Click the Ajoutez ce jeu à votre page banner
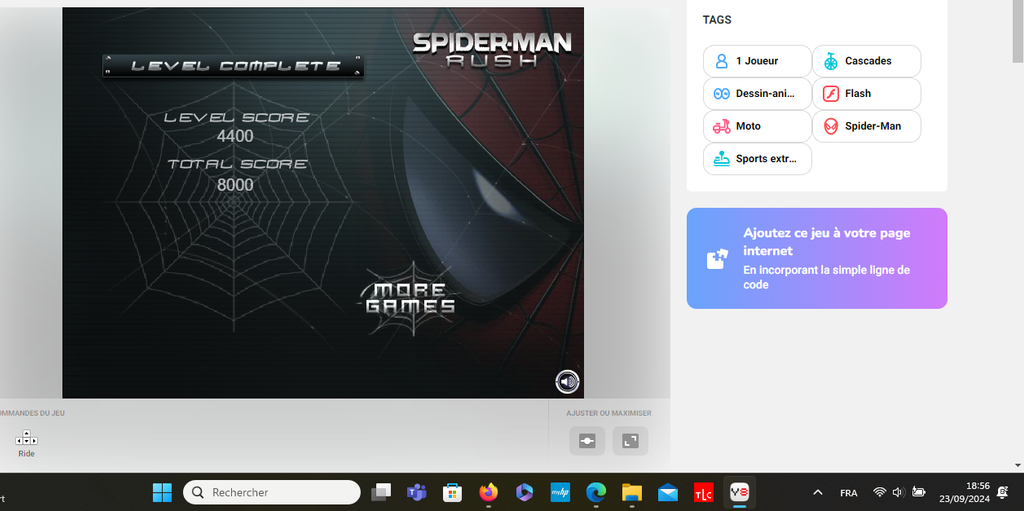This screenshot has height=511, width=1024. click(817, 258)
